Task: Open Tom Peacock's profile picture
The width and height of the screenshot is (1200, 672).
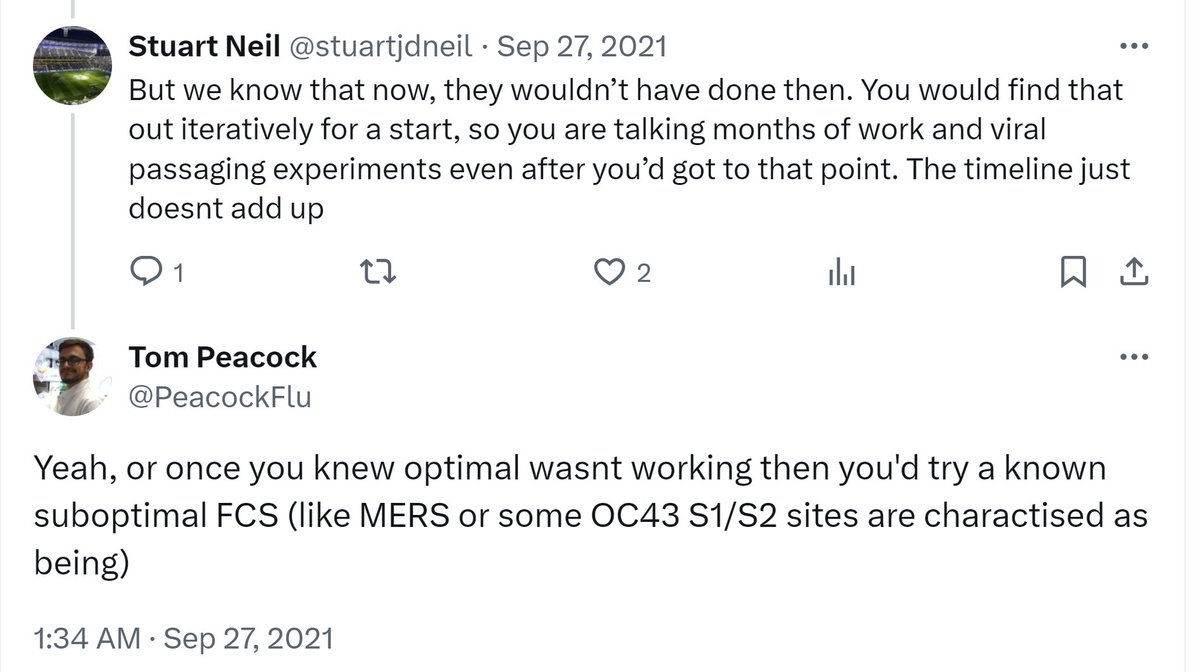Action: [x=72, y=376]
